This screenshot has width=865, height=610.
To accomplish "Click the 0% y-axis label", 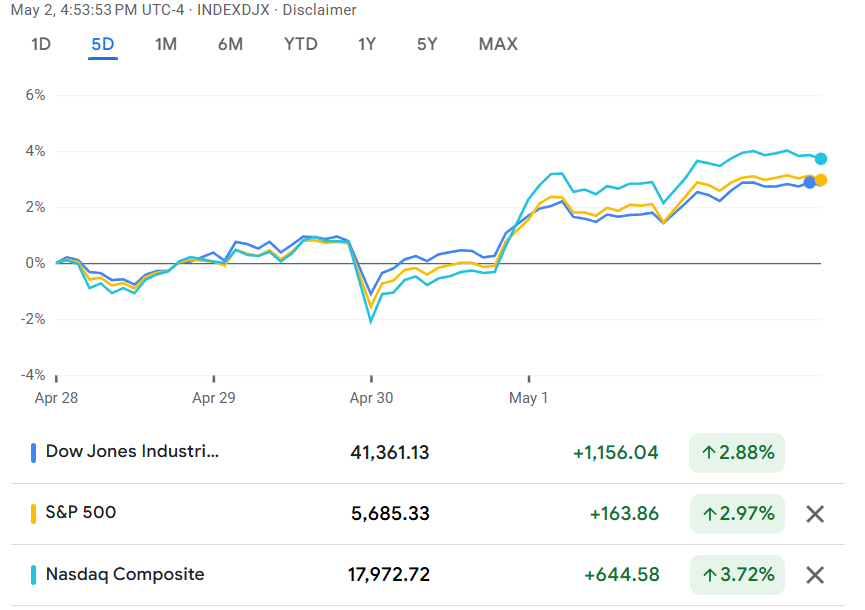I will point(35,263).
